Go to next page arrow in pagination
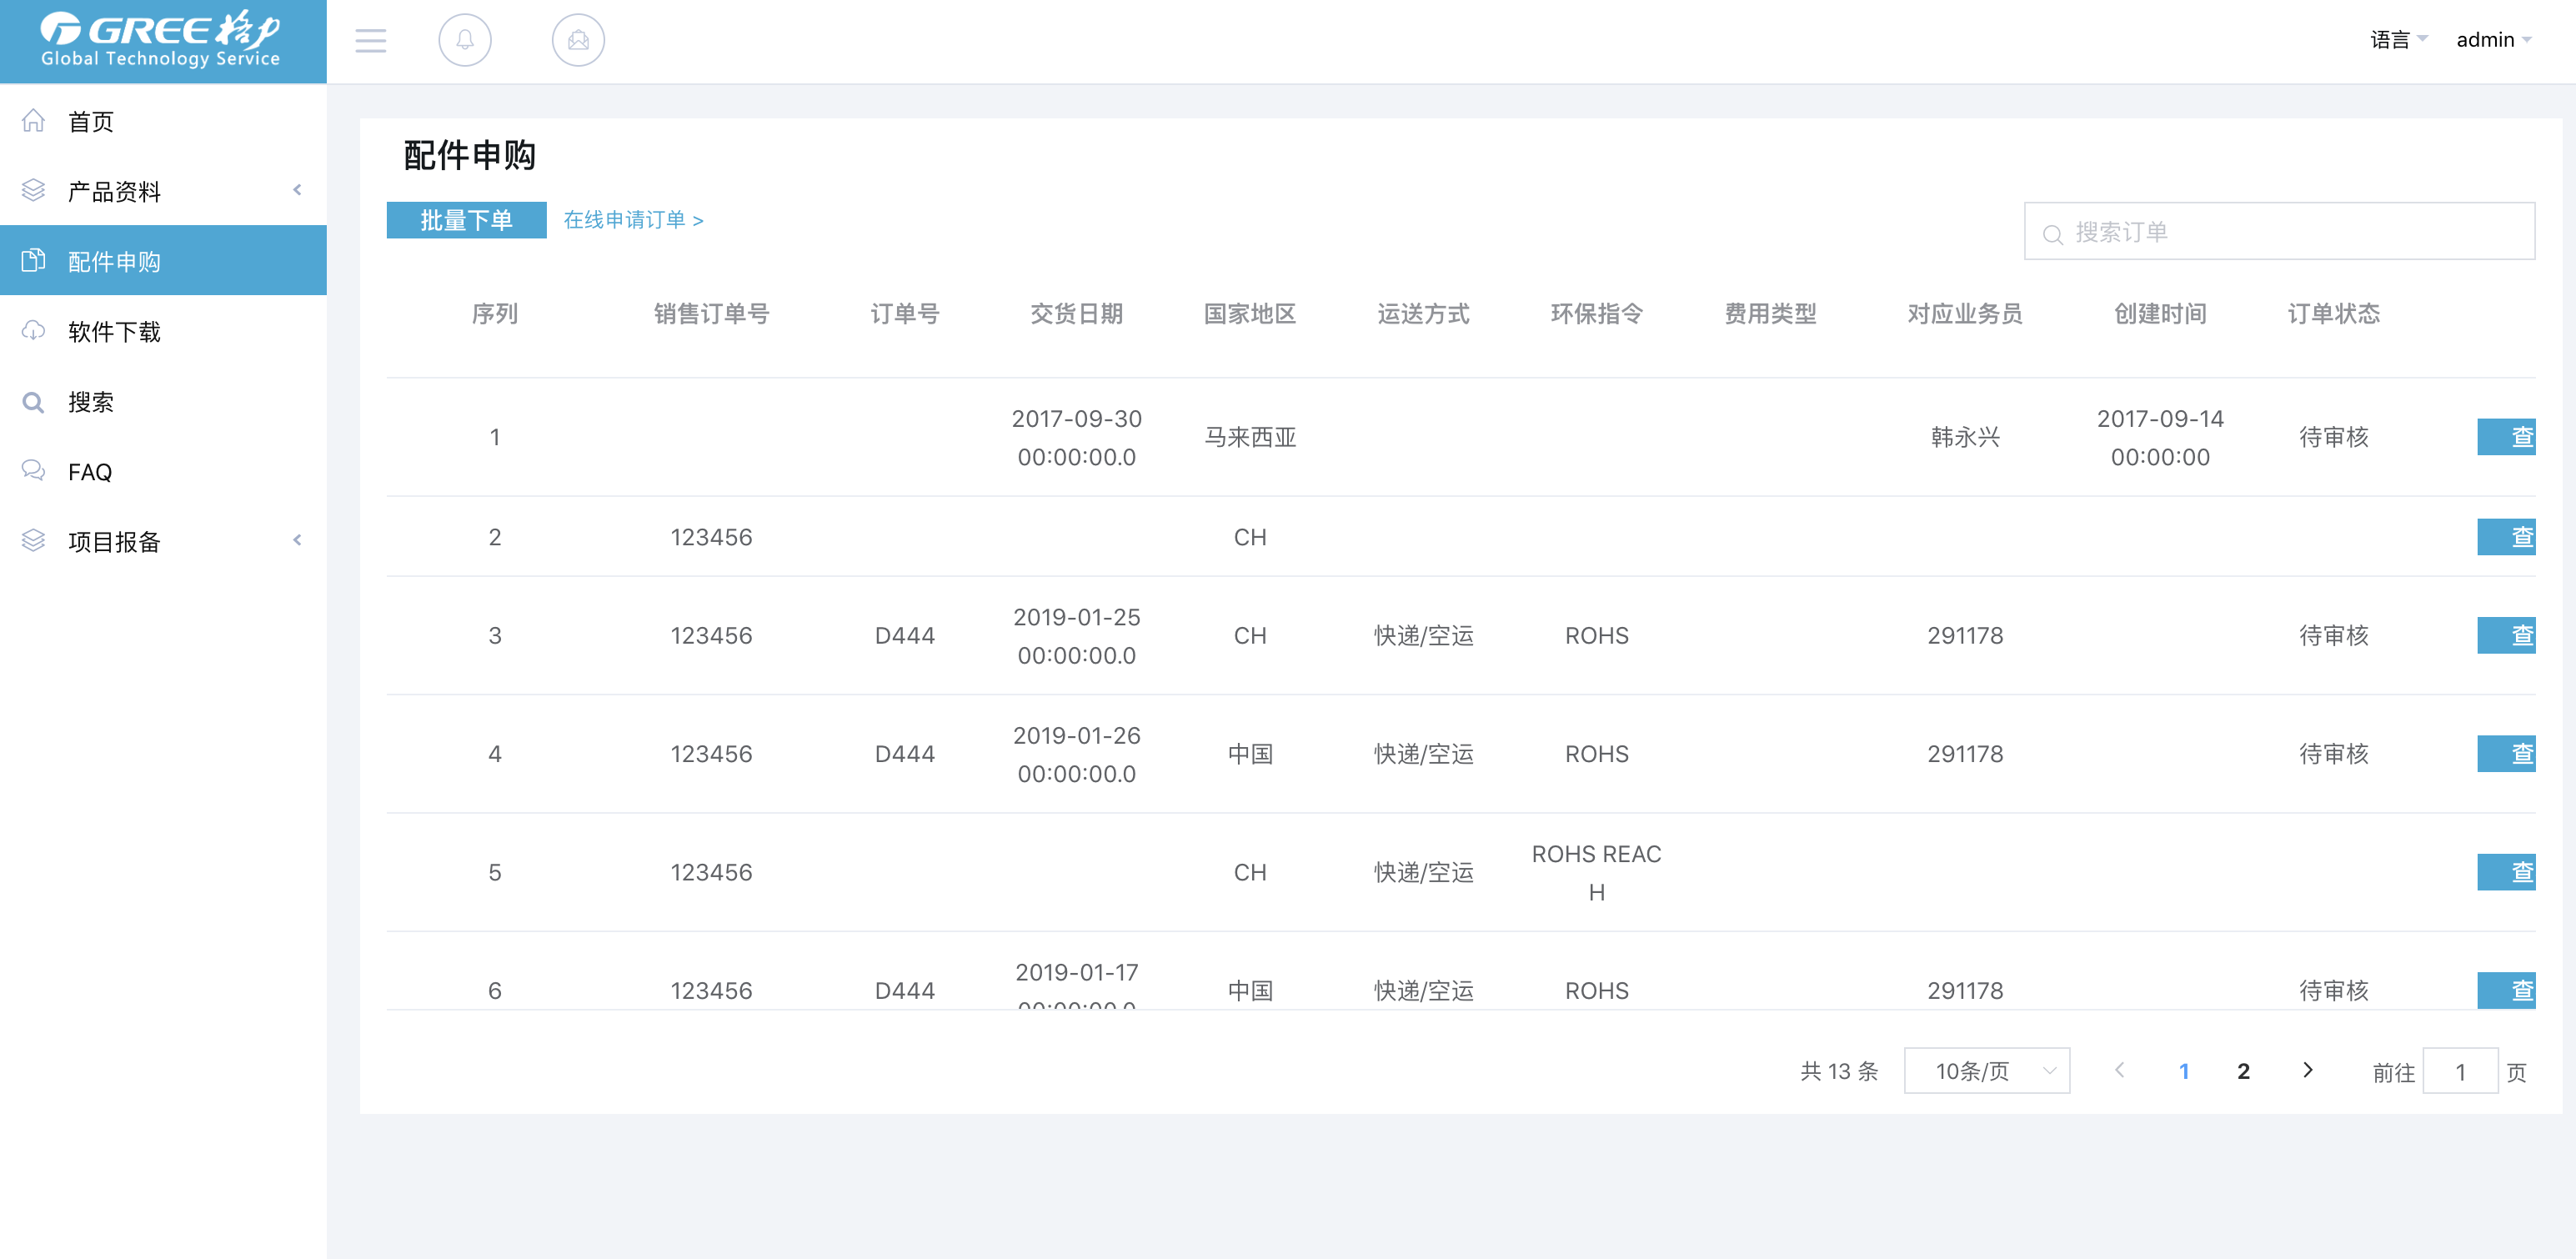This screenshot has height=1259, width=2576. pyautogui.click(x=2307, y=1070)
